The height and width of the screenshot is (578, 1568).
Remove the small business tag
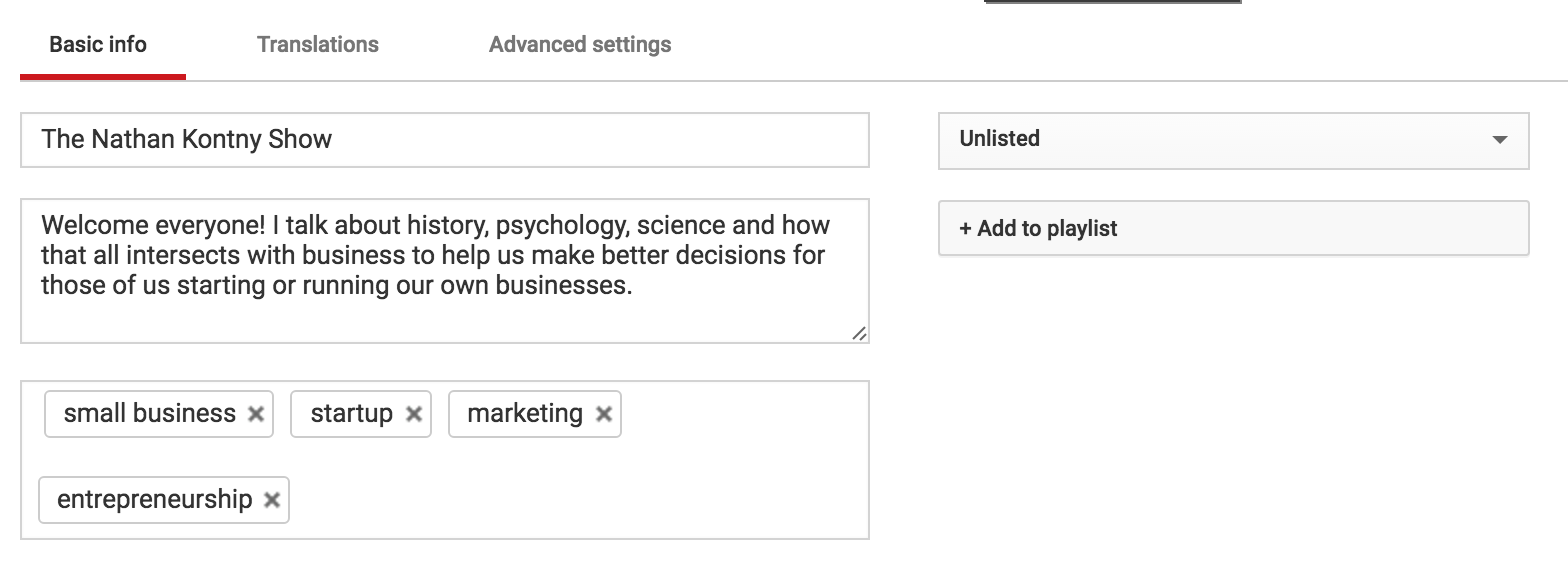click(256, 414)
